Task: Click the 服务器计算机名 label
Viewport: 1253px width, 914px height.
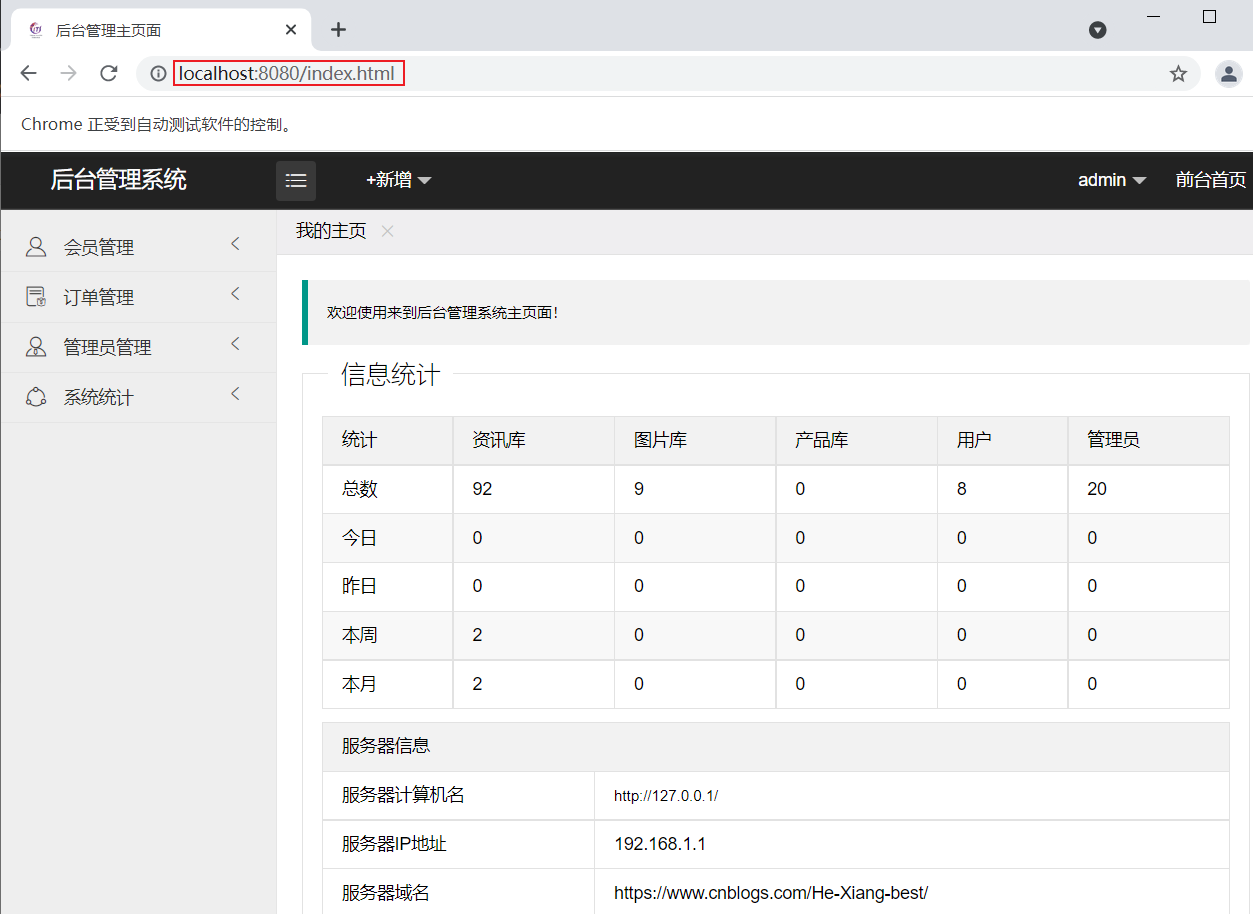Action: coord(403,796)
